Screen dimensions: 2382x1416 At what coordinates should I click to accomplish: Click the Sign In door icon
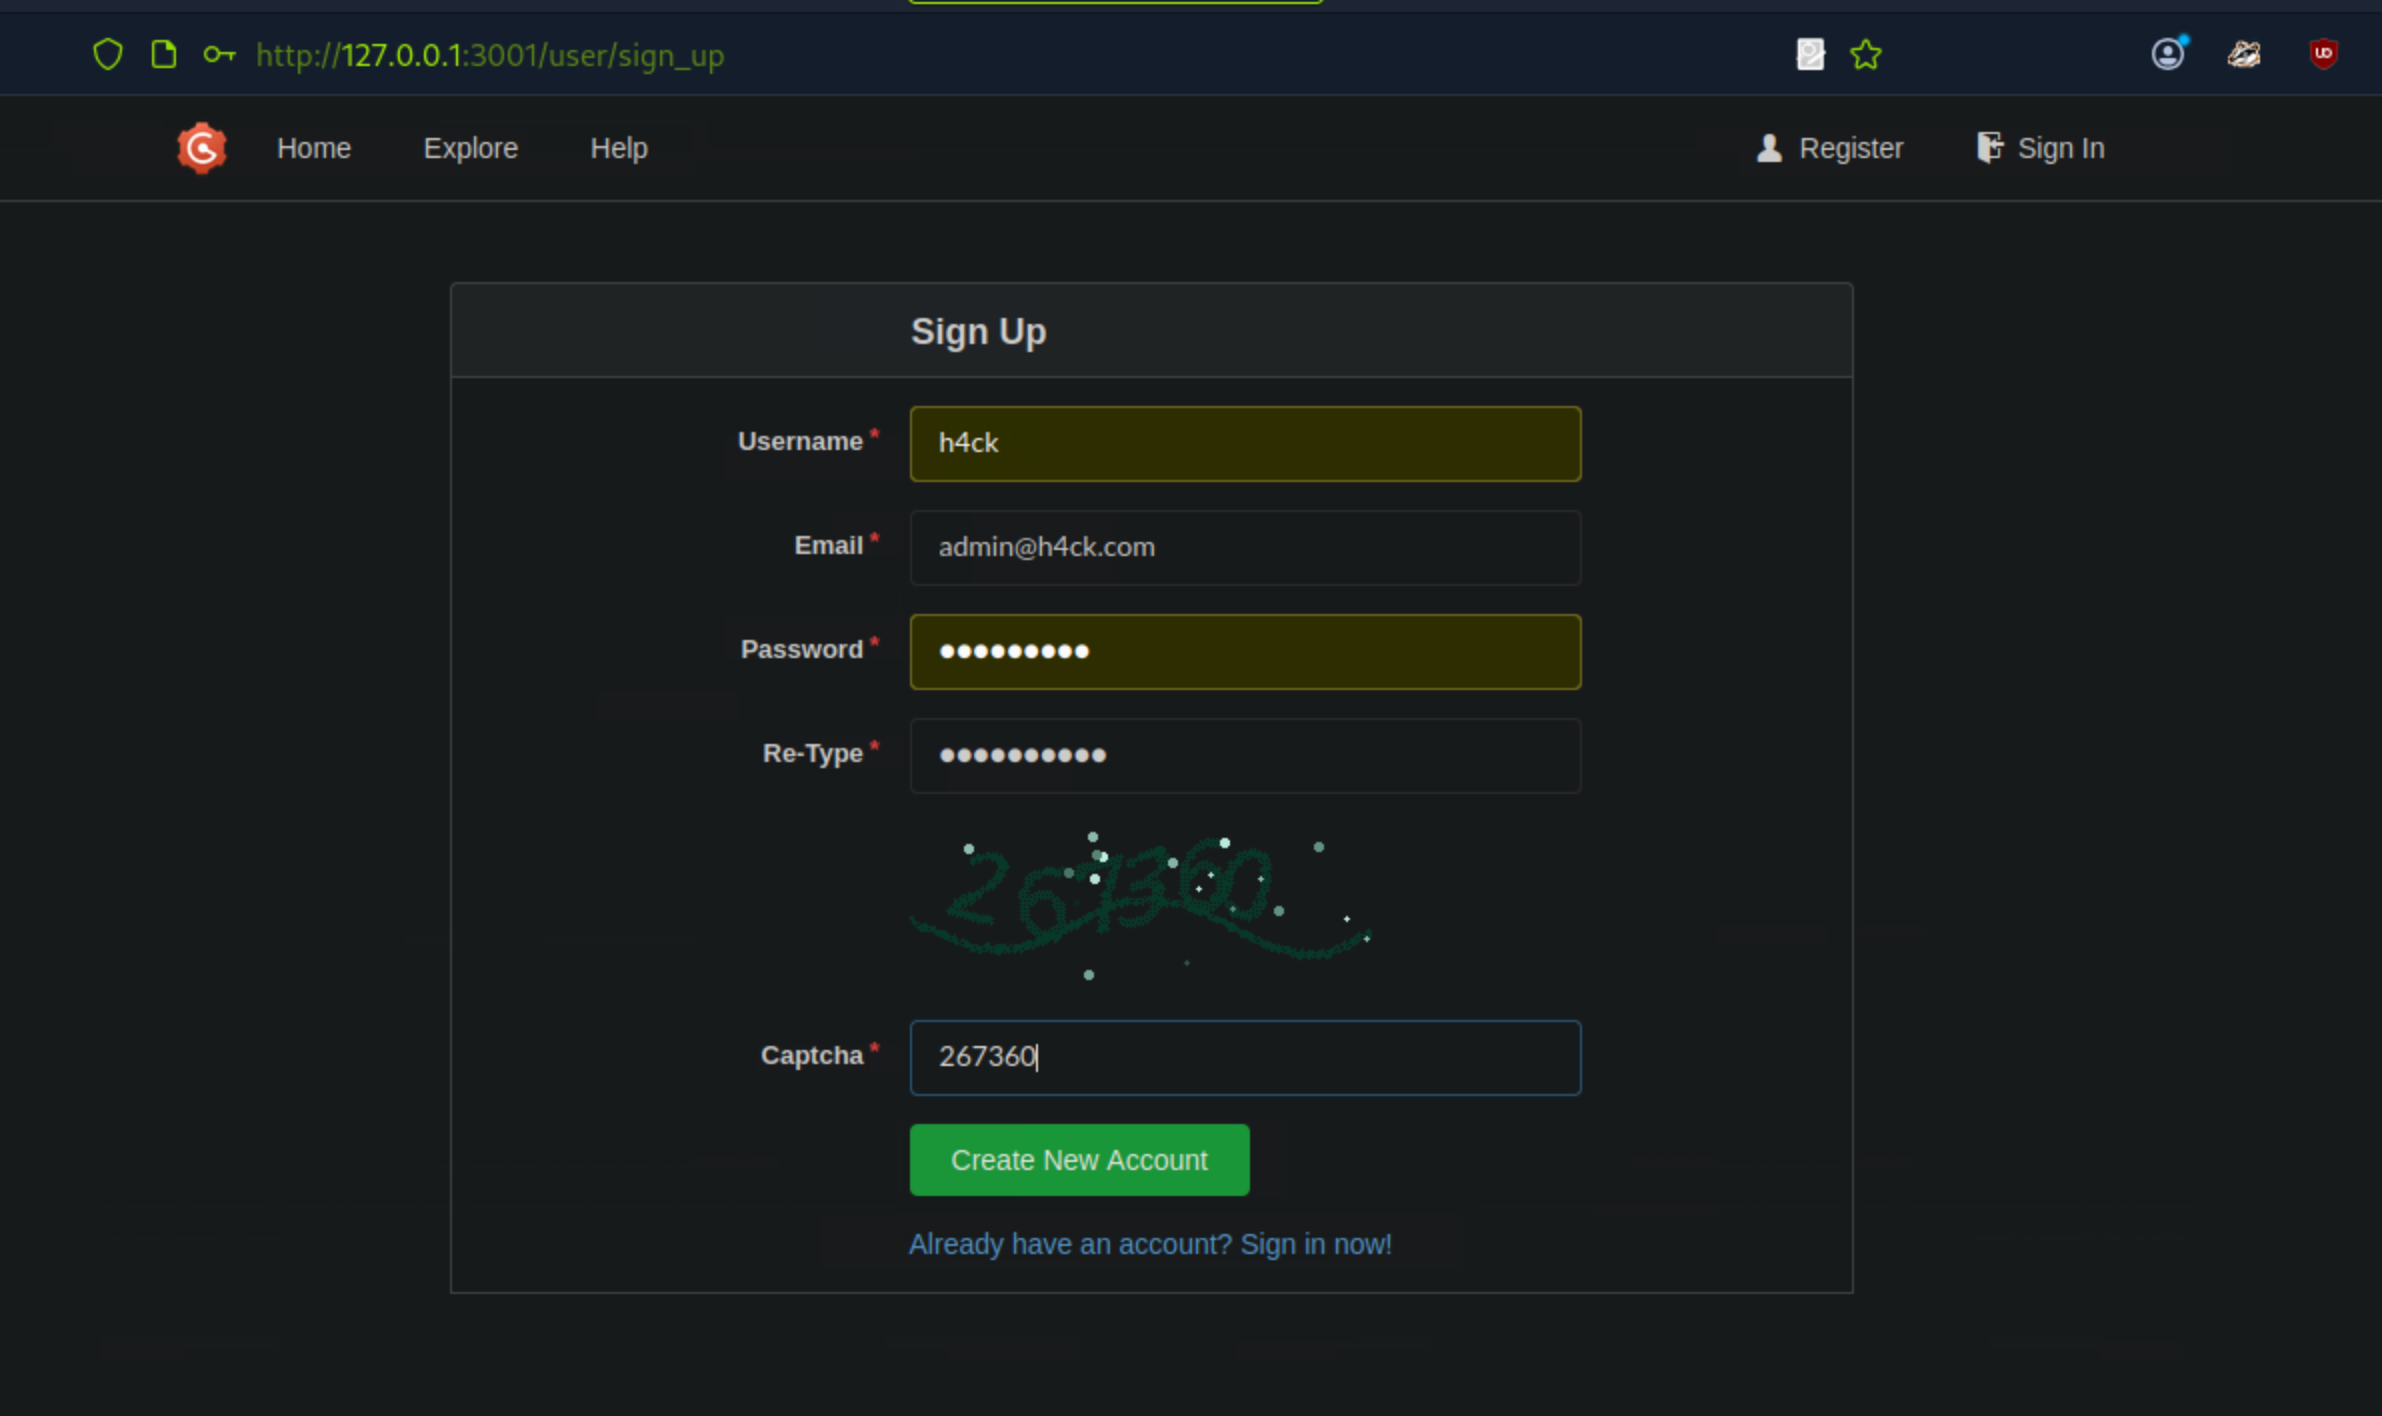pyautogui.click(x=1990, y=147)
